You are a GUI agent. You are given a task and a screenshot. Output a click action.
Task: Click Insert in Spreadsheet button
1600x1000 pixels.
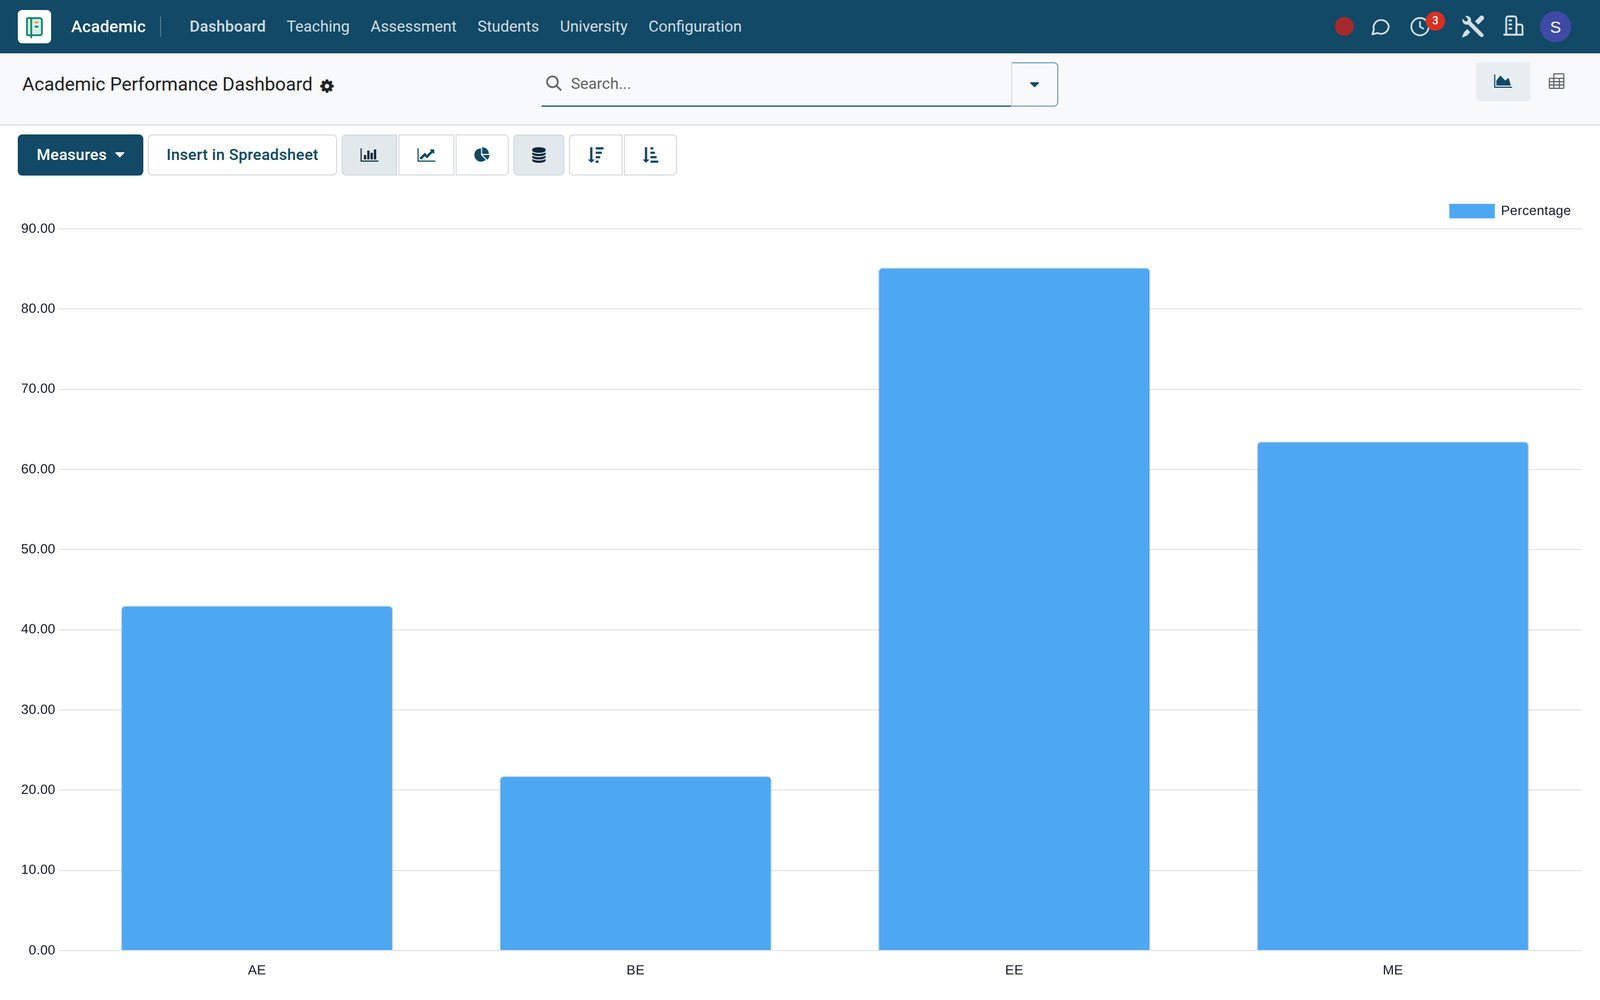(242, 155)
